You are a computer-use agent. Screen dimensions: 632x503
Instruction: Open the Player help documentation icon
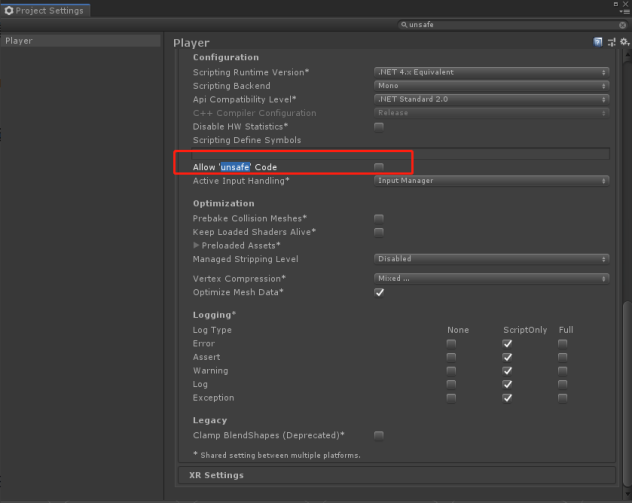coord(598,42)
